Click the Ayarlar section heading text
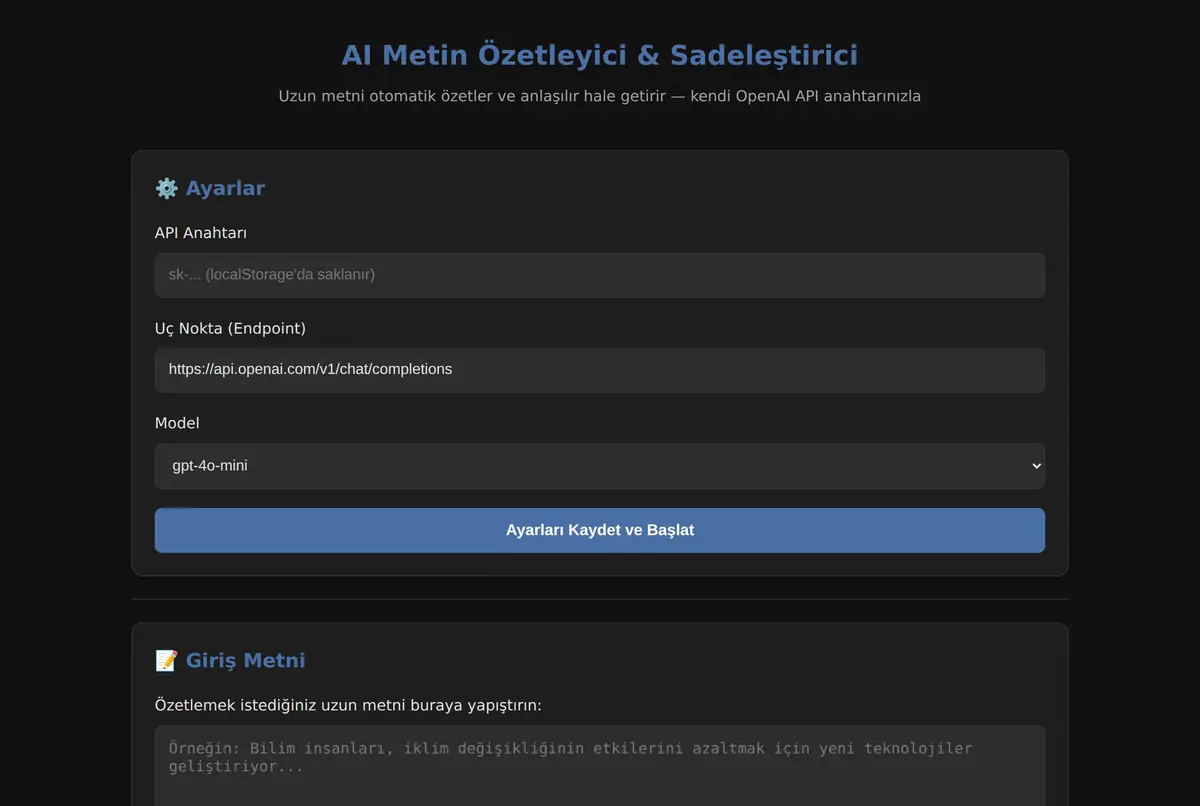1200x806 pixels. [225, 188]
